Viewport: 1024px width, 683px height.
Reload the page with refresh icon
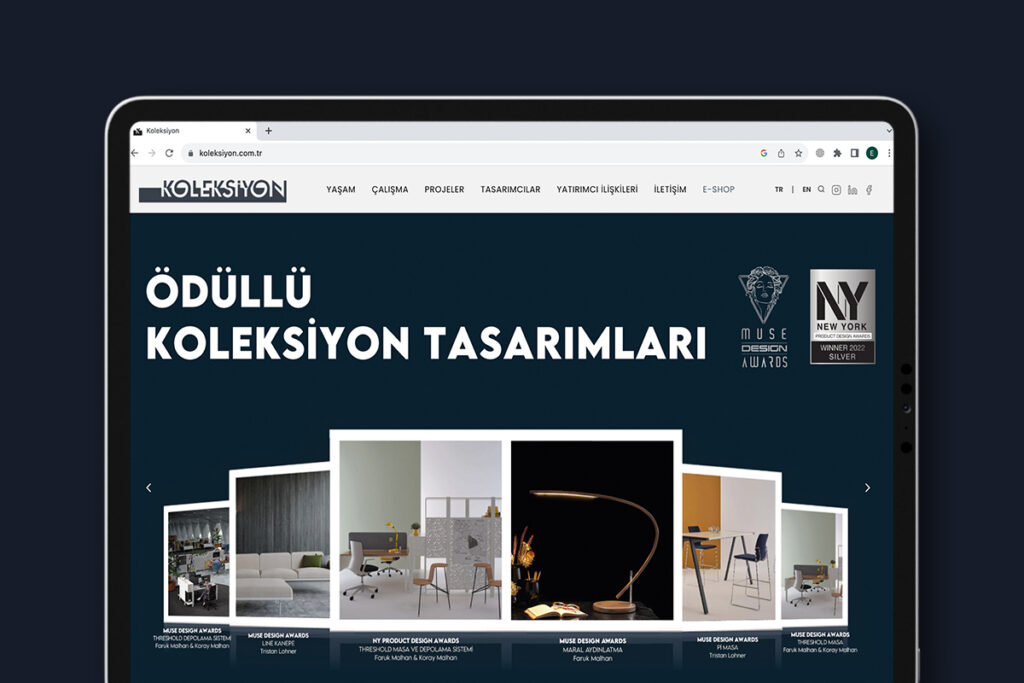coord(169,153)
